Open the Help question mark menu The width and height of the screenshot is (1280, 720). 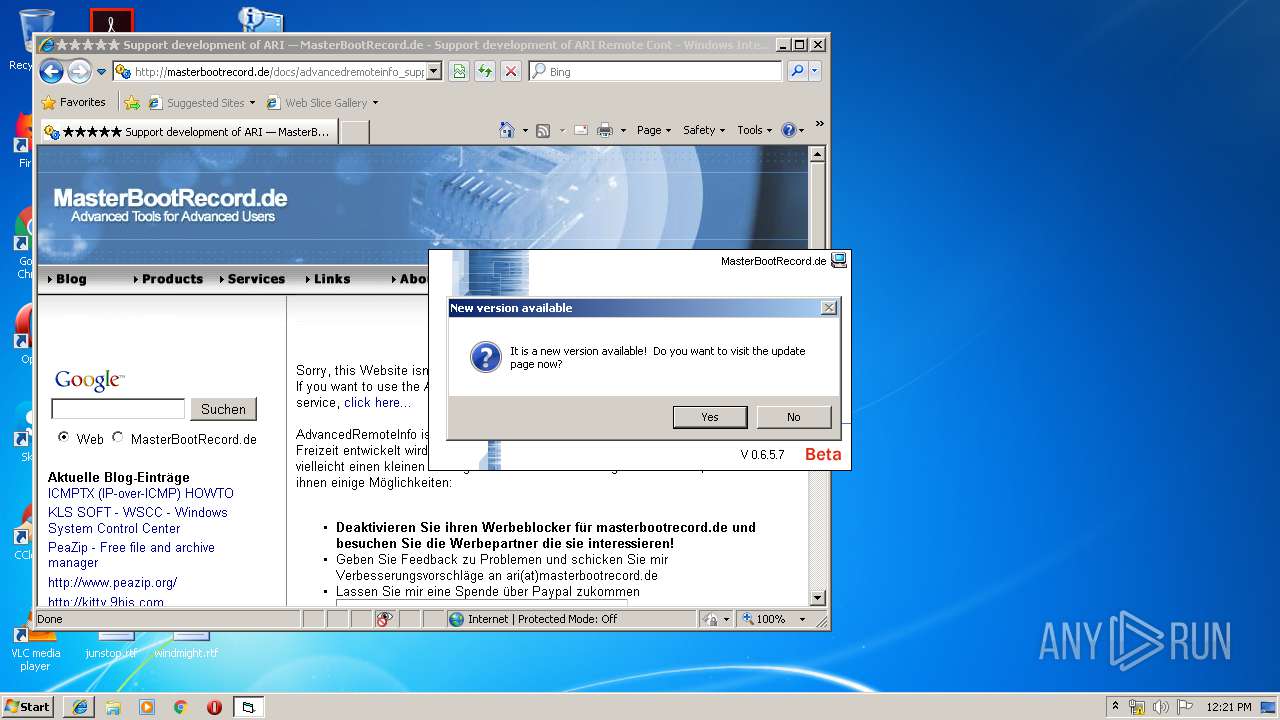point(792,130)
